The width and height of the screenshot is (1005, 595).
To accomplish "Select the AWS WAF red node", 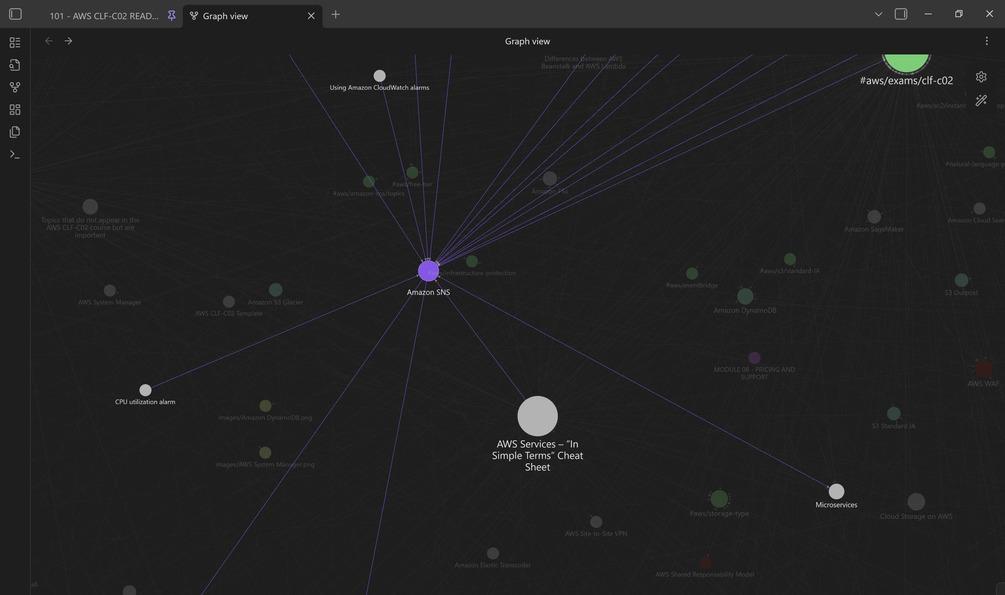I will (x=983, y=369).
